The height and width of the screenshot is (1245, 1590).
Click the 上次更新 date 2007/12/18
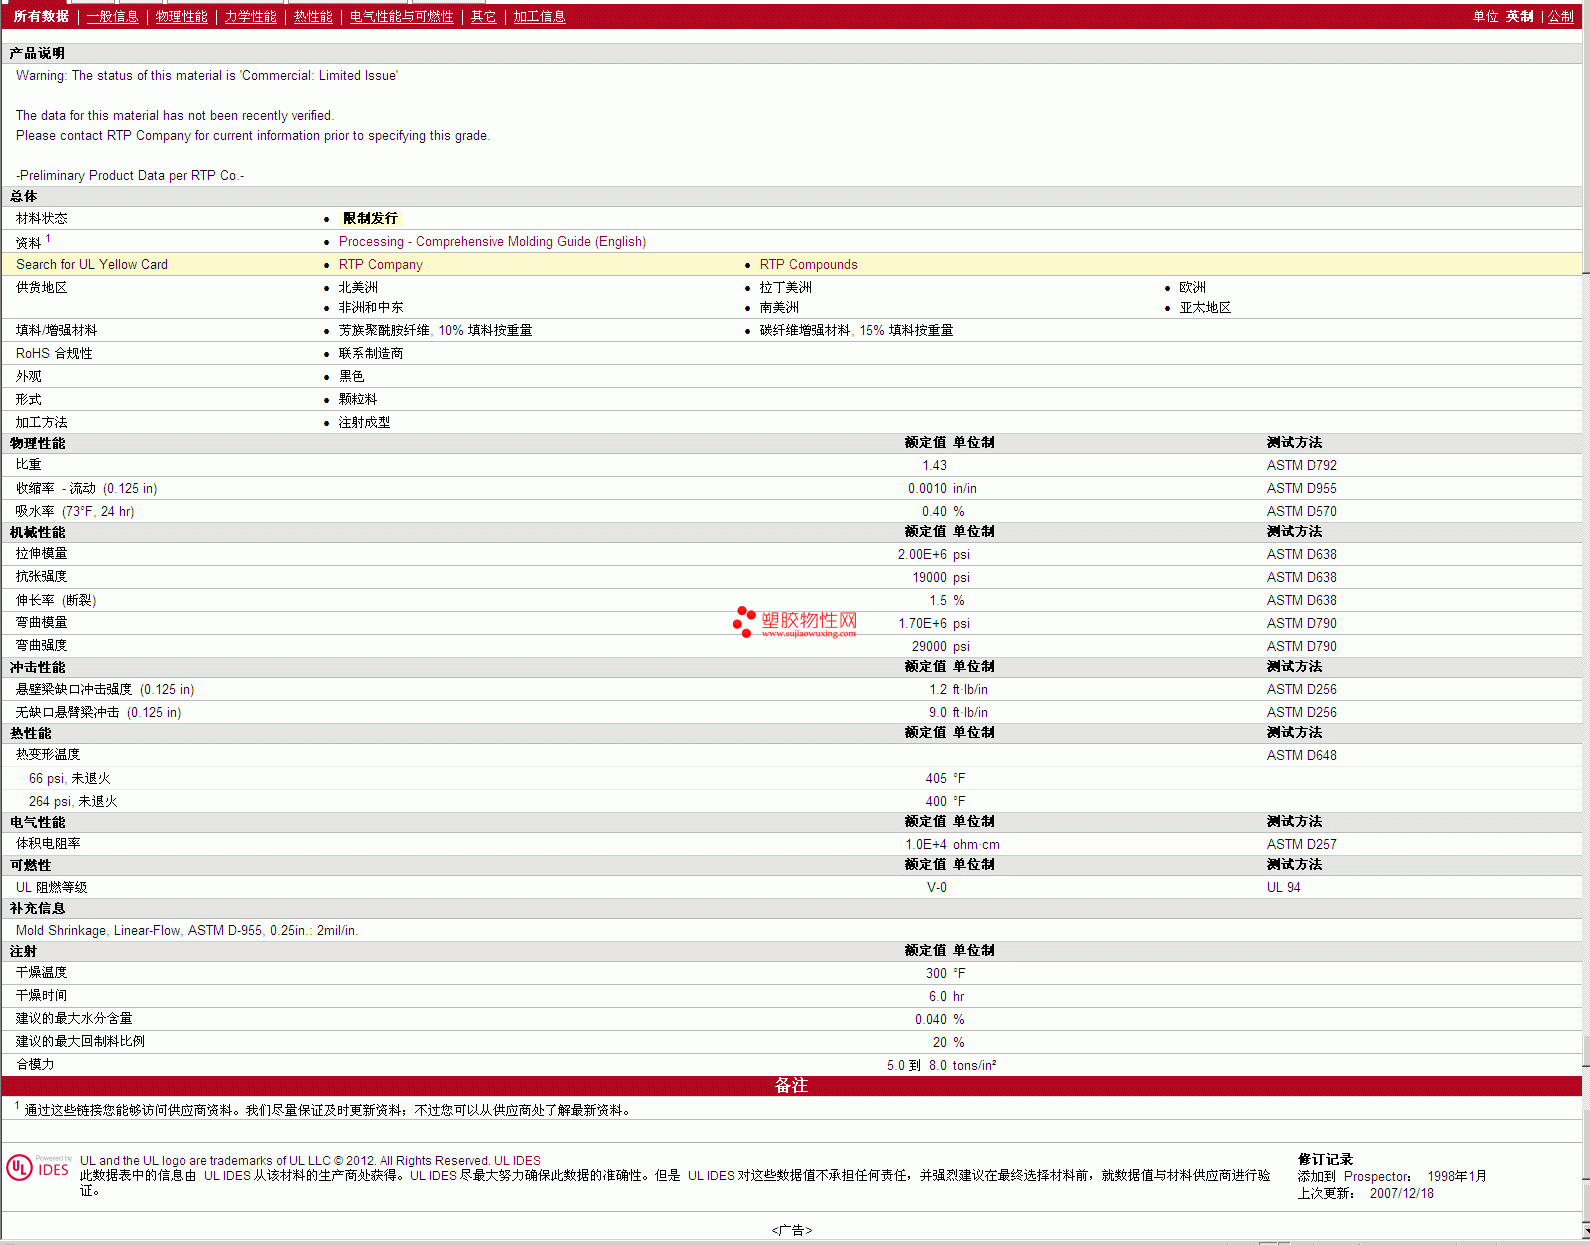pyautogui.click(x=1401, y=1194)
